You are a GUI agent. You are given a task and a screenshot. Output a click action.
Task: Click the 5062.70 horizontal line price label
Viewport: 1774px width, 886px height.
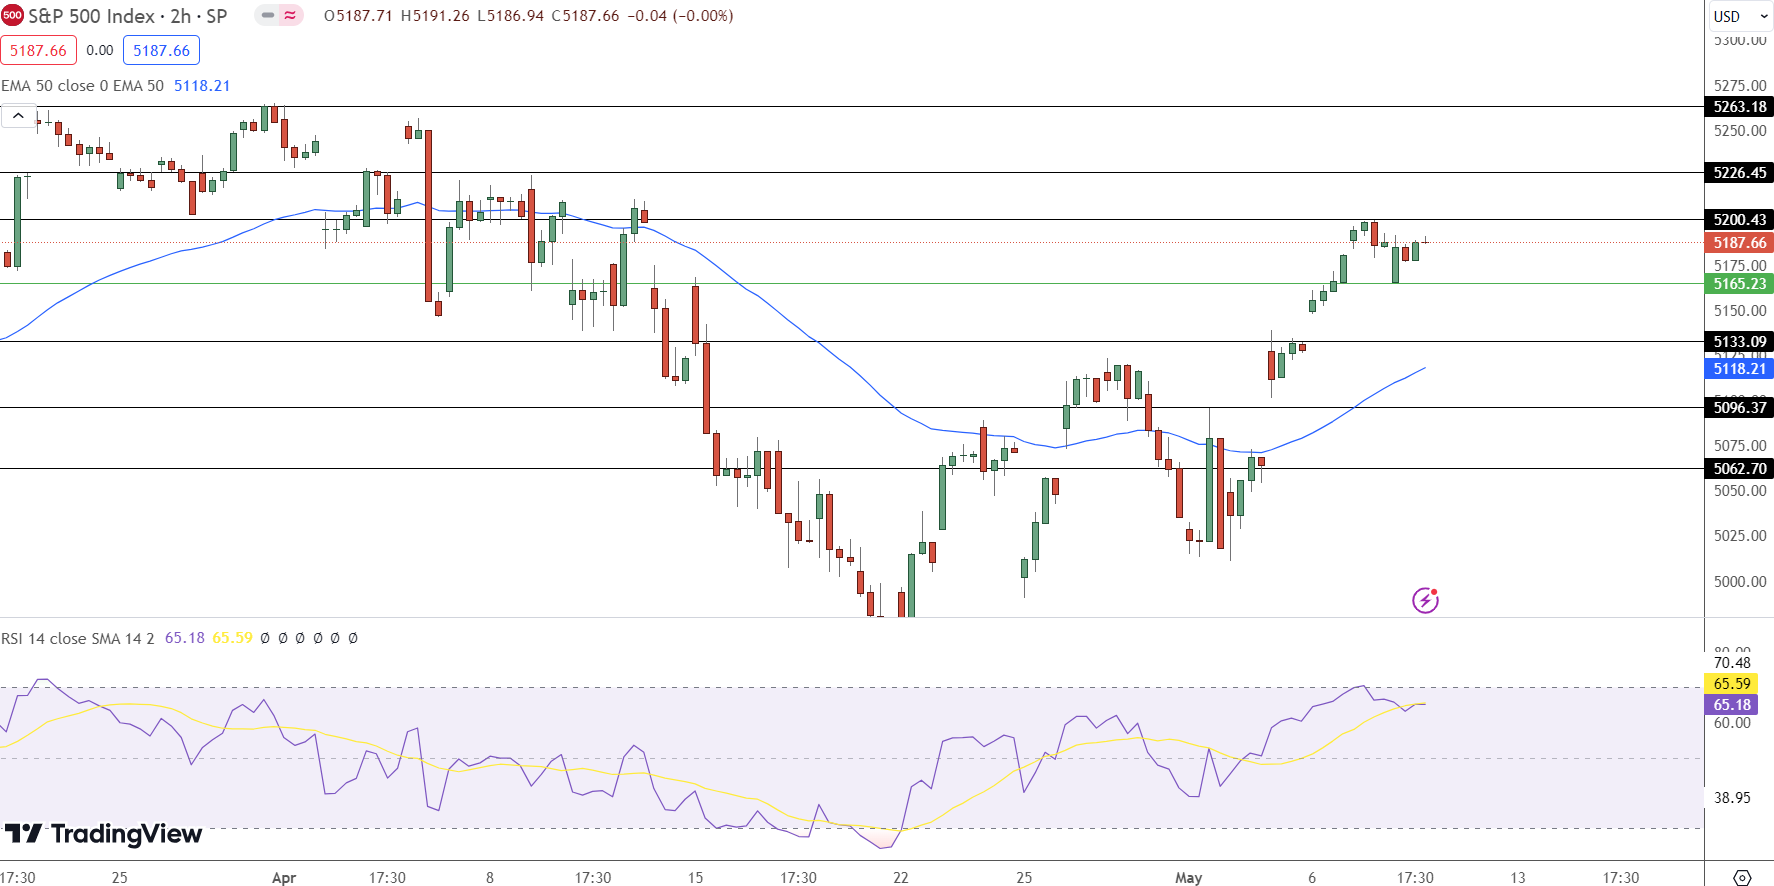click(x=1739, y=469)
